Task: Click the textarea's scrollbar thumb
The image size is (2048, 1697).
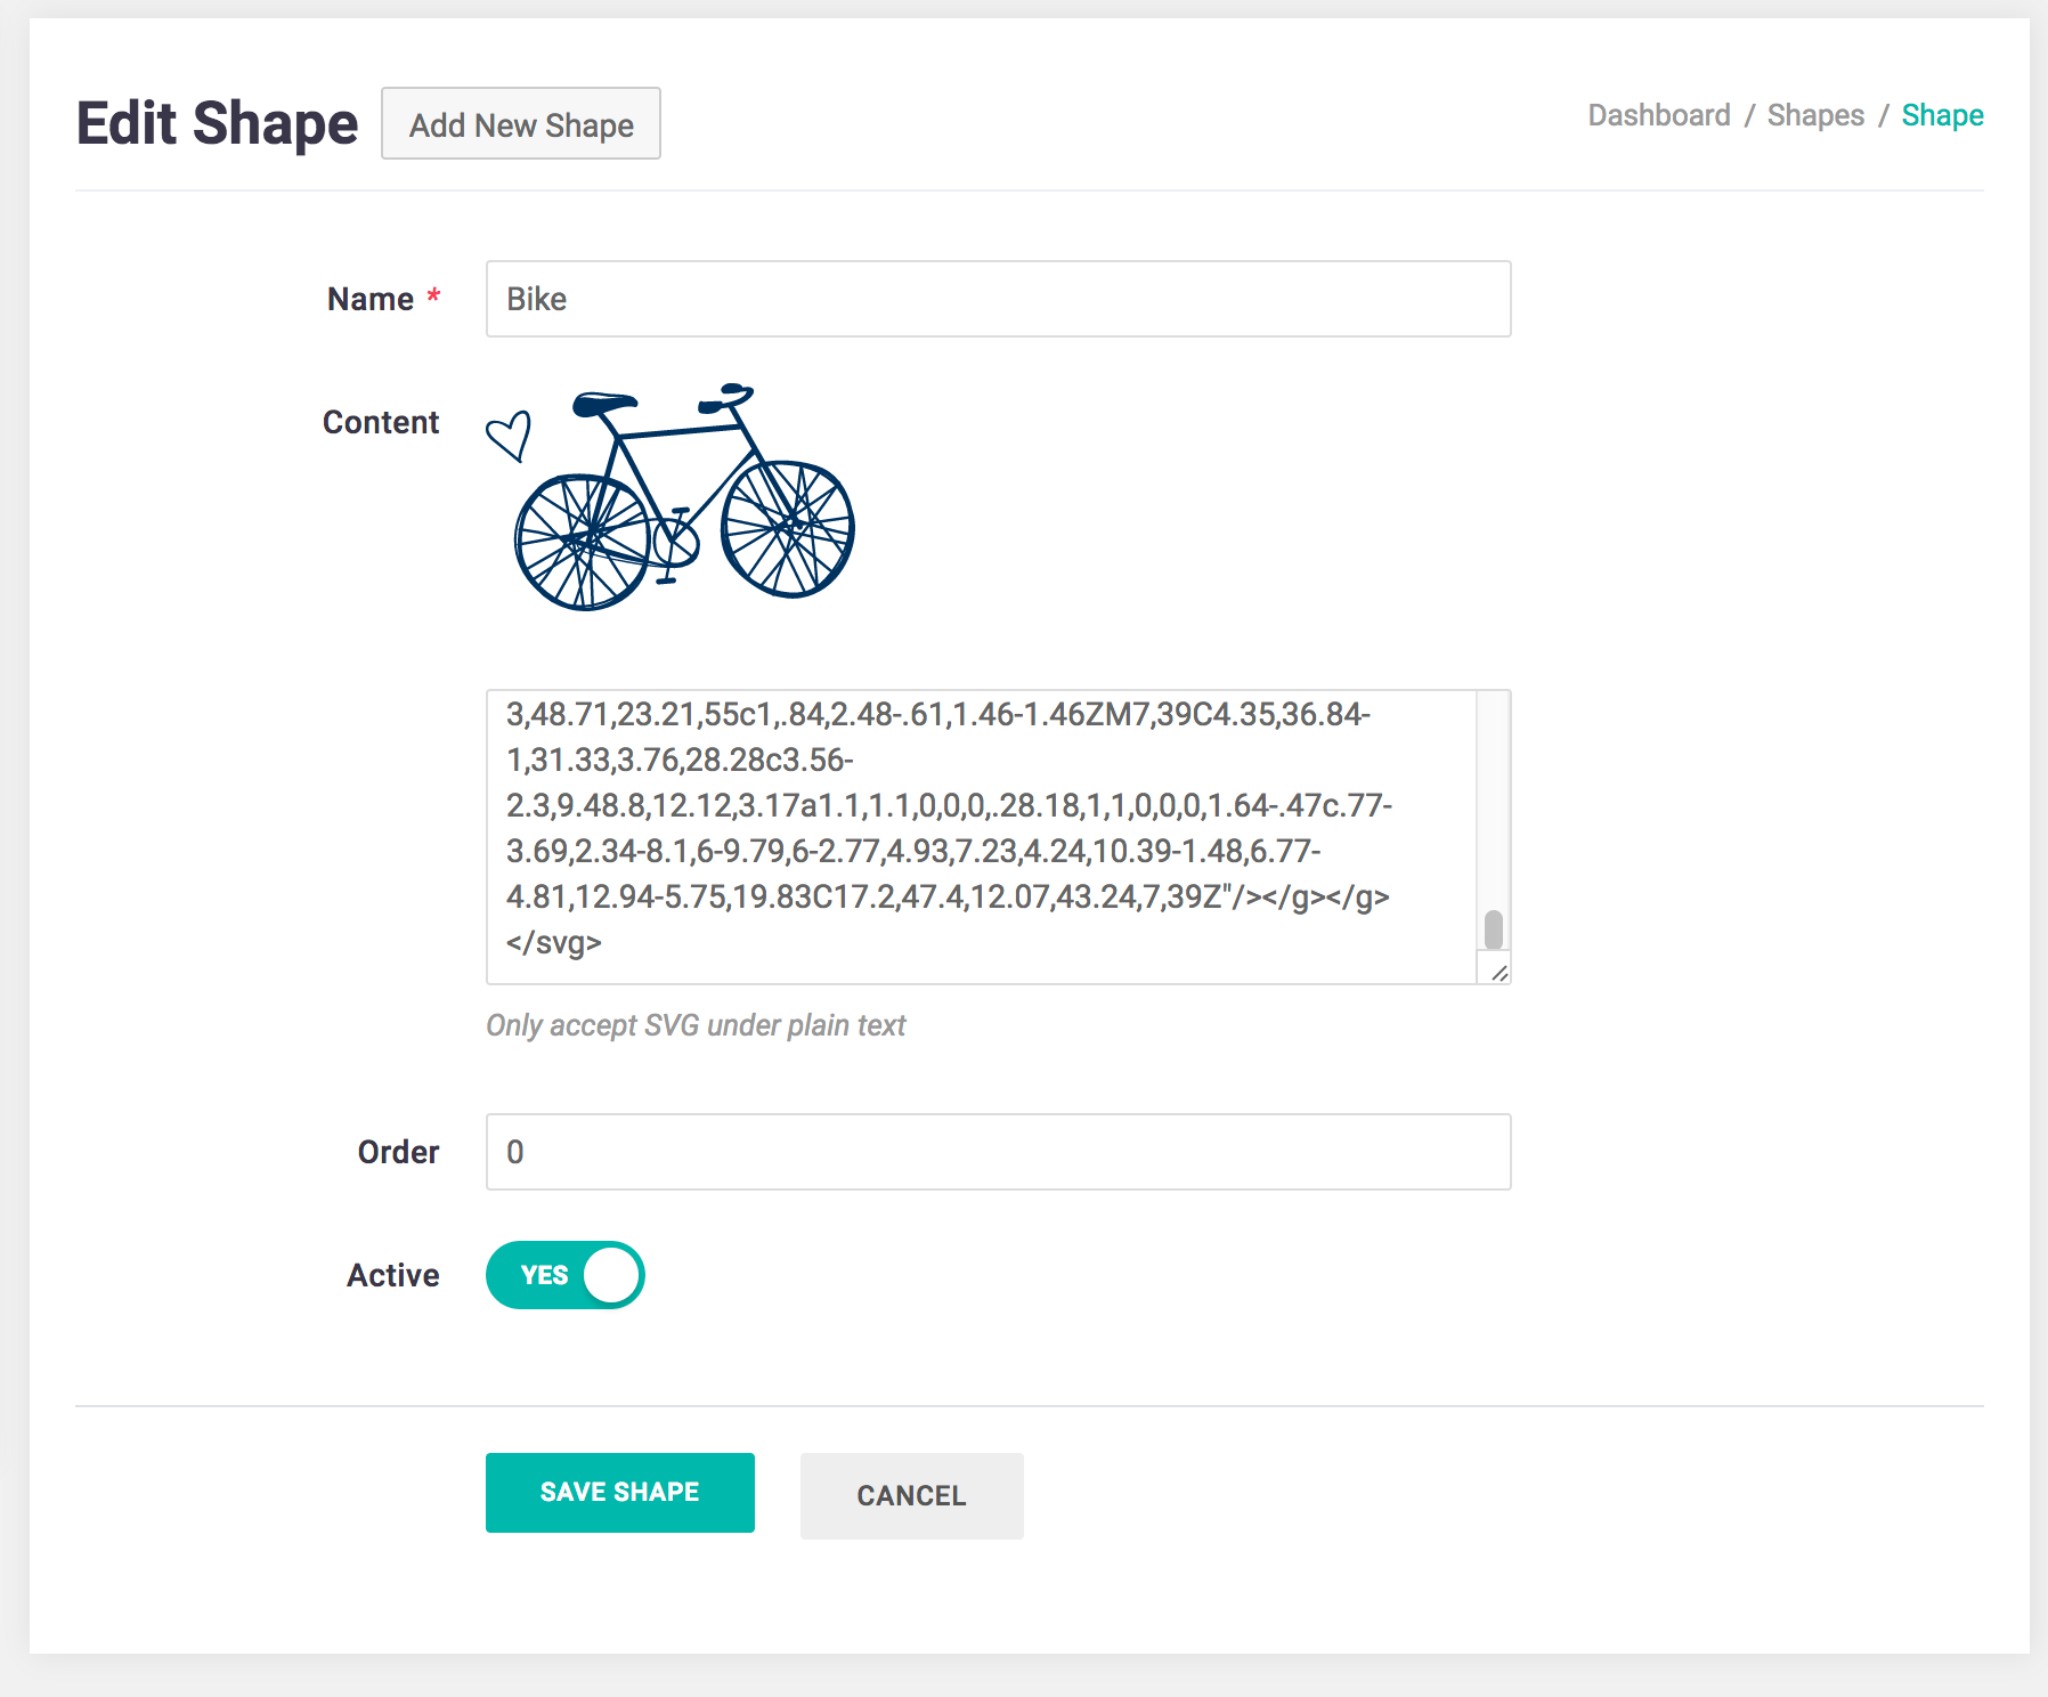Action: pos(1493,929)
